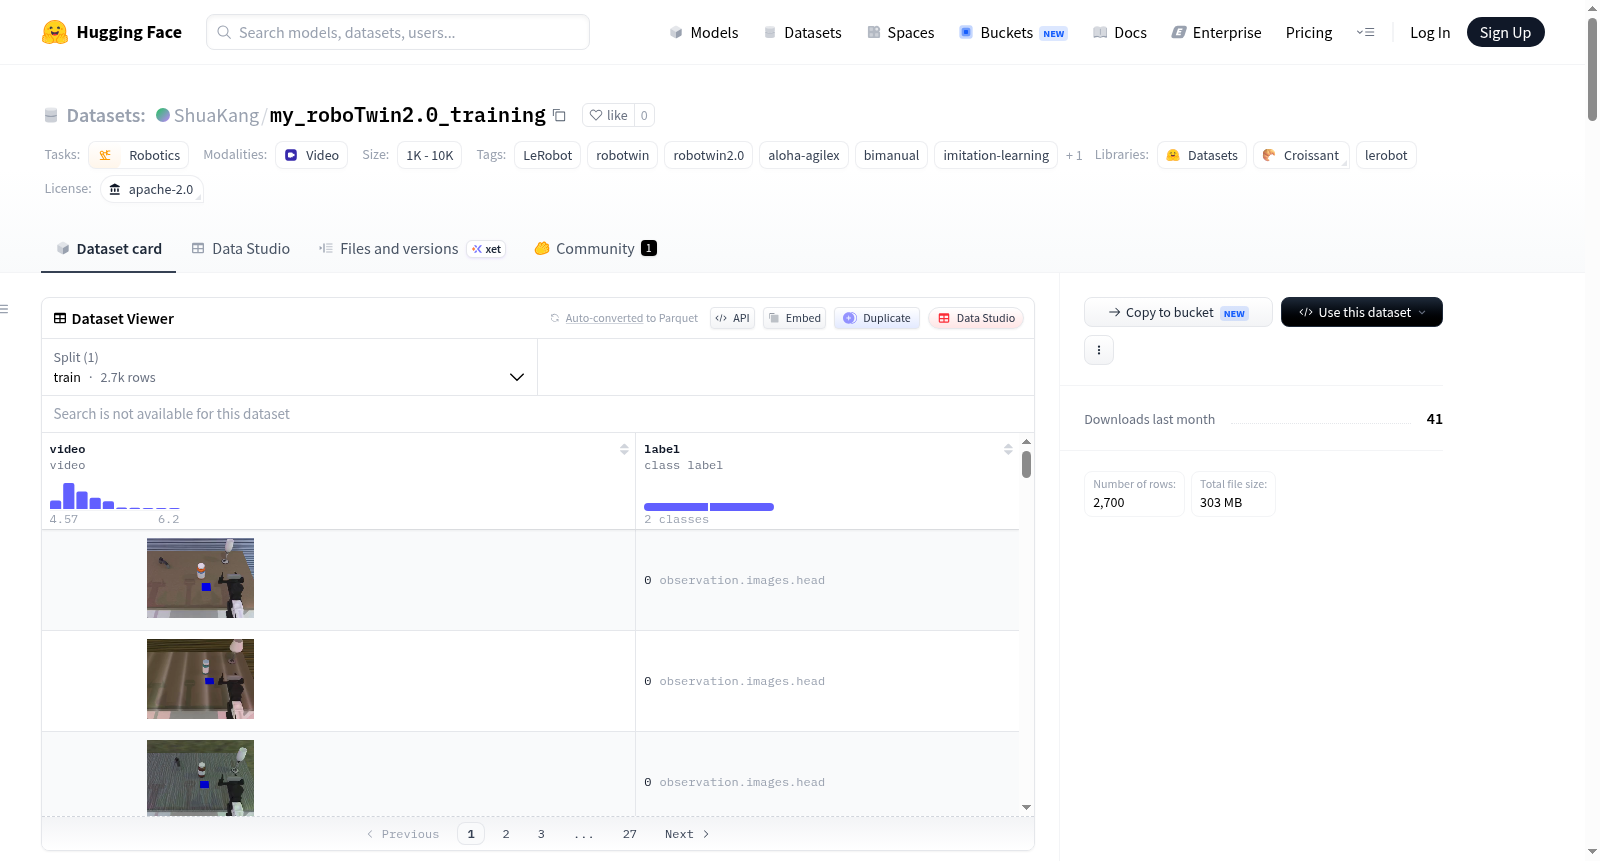This screenshot has height=861, width=1600.
Task: Open Buckets in the navigation
Action: [1013, 33]
